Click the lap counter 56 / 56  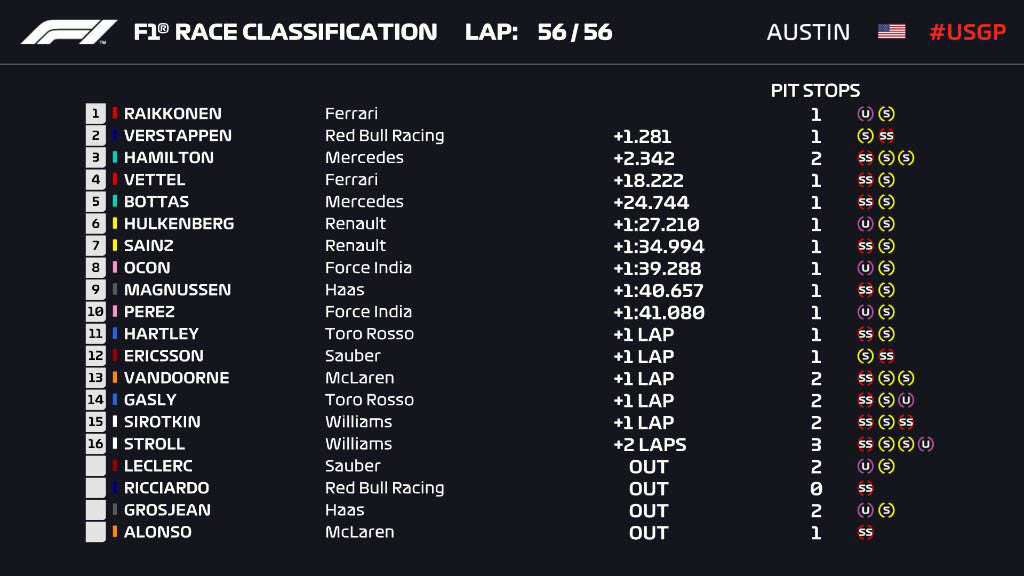click(575, 32)
